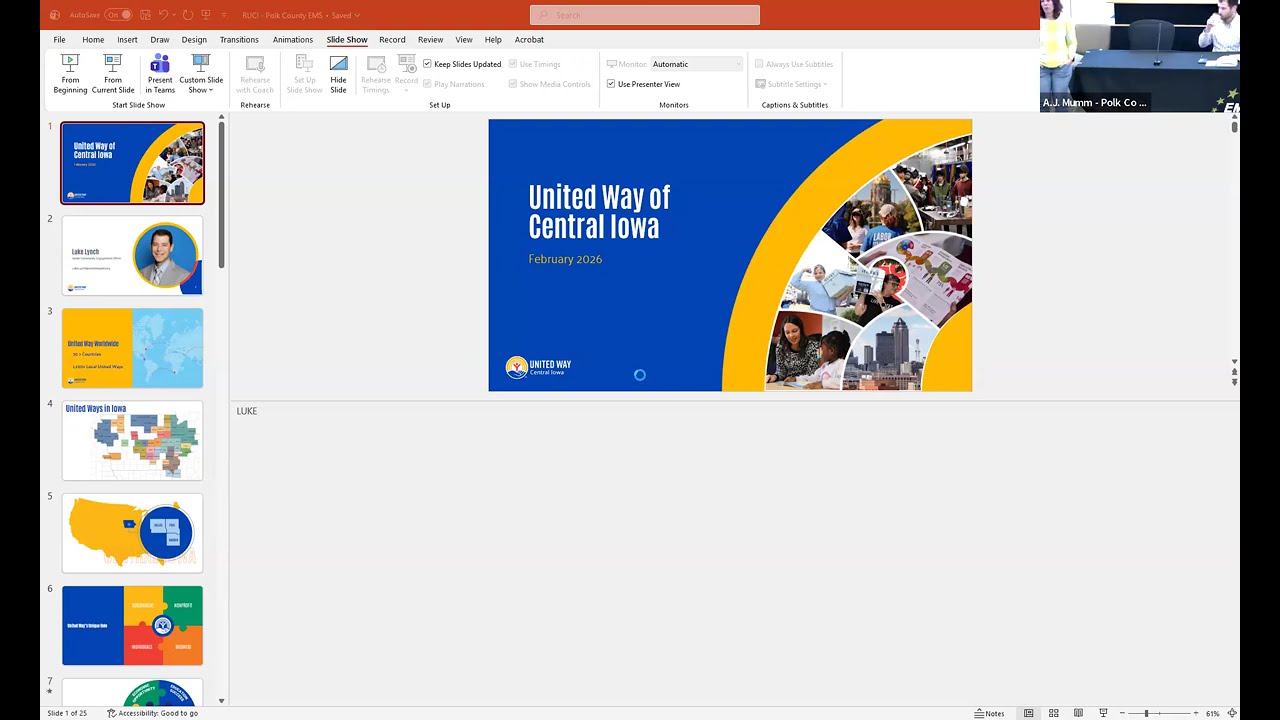Open Customize Quick Access Toolbar dropdown
Screen dimensions: 1280x720
click(224, 15)
